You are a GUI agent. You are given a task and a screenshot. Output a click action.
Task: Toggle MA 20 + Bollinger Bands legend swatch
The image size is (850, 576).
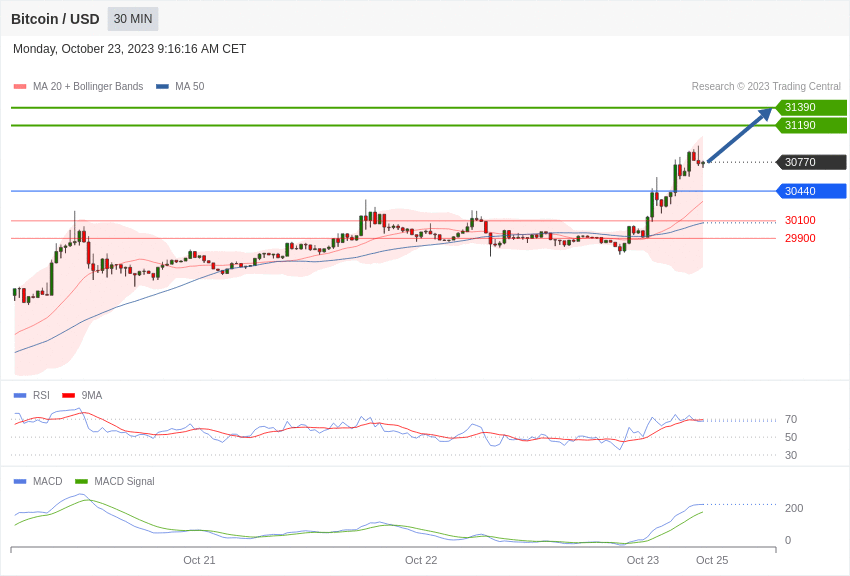(20, 87)
